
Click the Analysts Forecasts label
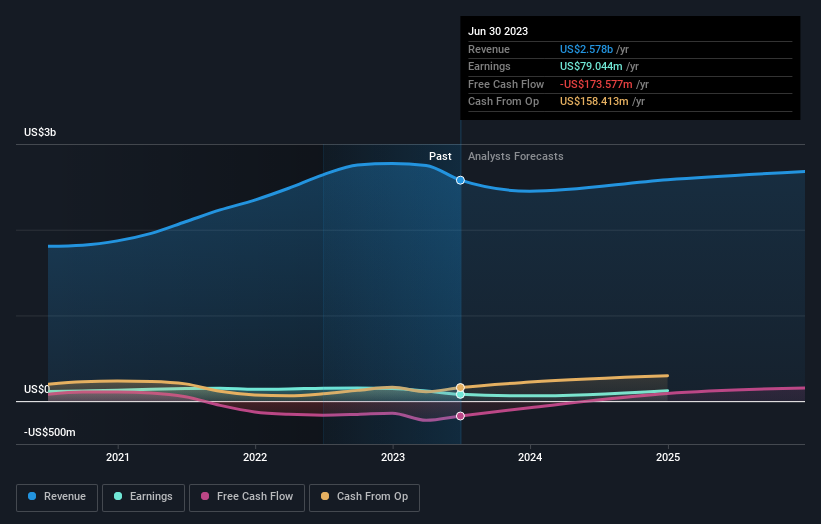[x=516, y=156]
